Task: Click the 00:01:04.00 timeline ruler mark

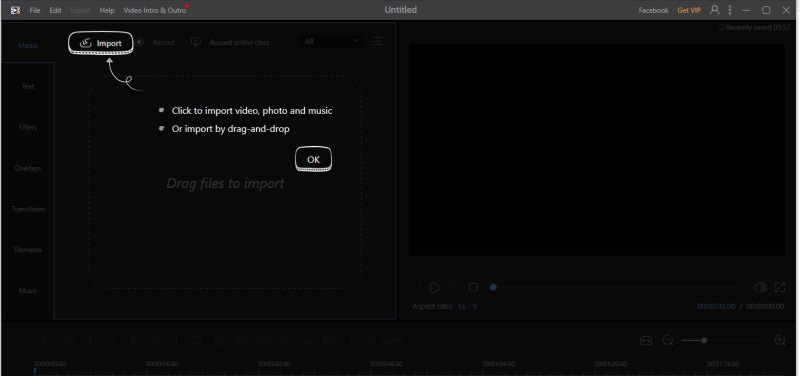Action: pyautogui.click(x=498, y=364)
